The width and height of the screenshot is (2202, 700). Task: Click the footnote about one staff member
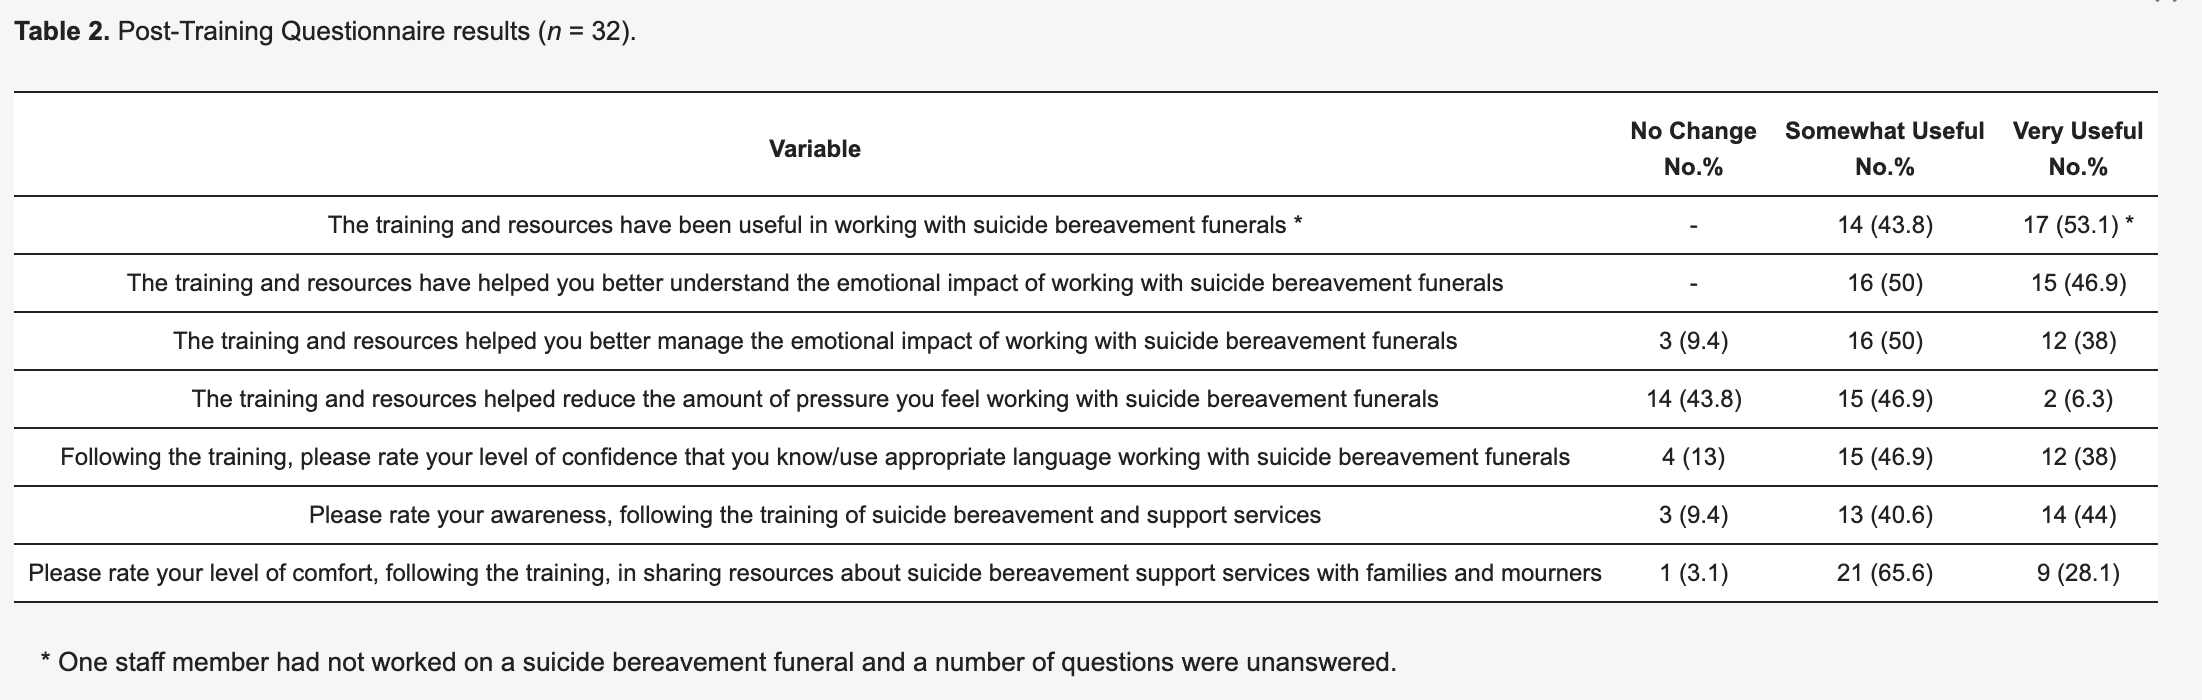[x=718, y=662]
